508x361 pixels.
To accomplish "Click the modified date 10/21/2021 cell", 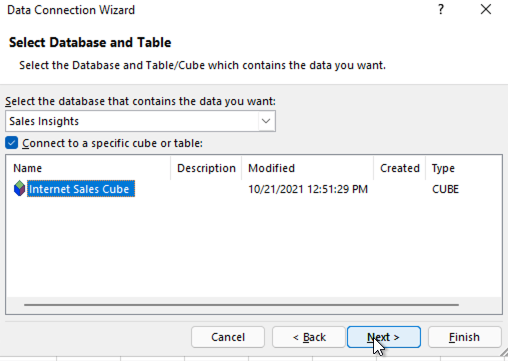I will tap(308, 189).
